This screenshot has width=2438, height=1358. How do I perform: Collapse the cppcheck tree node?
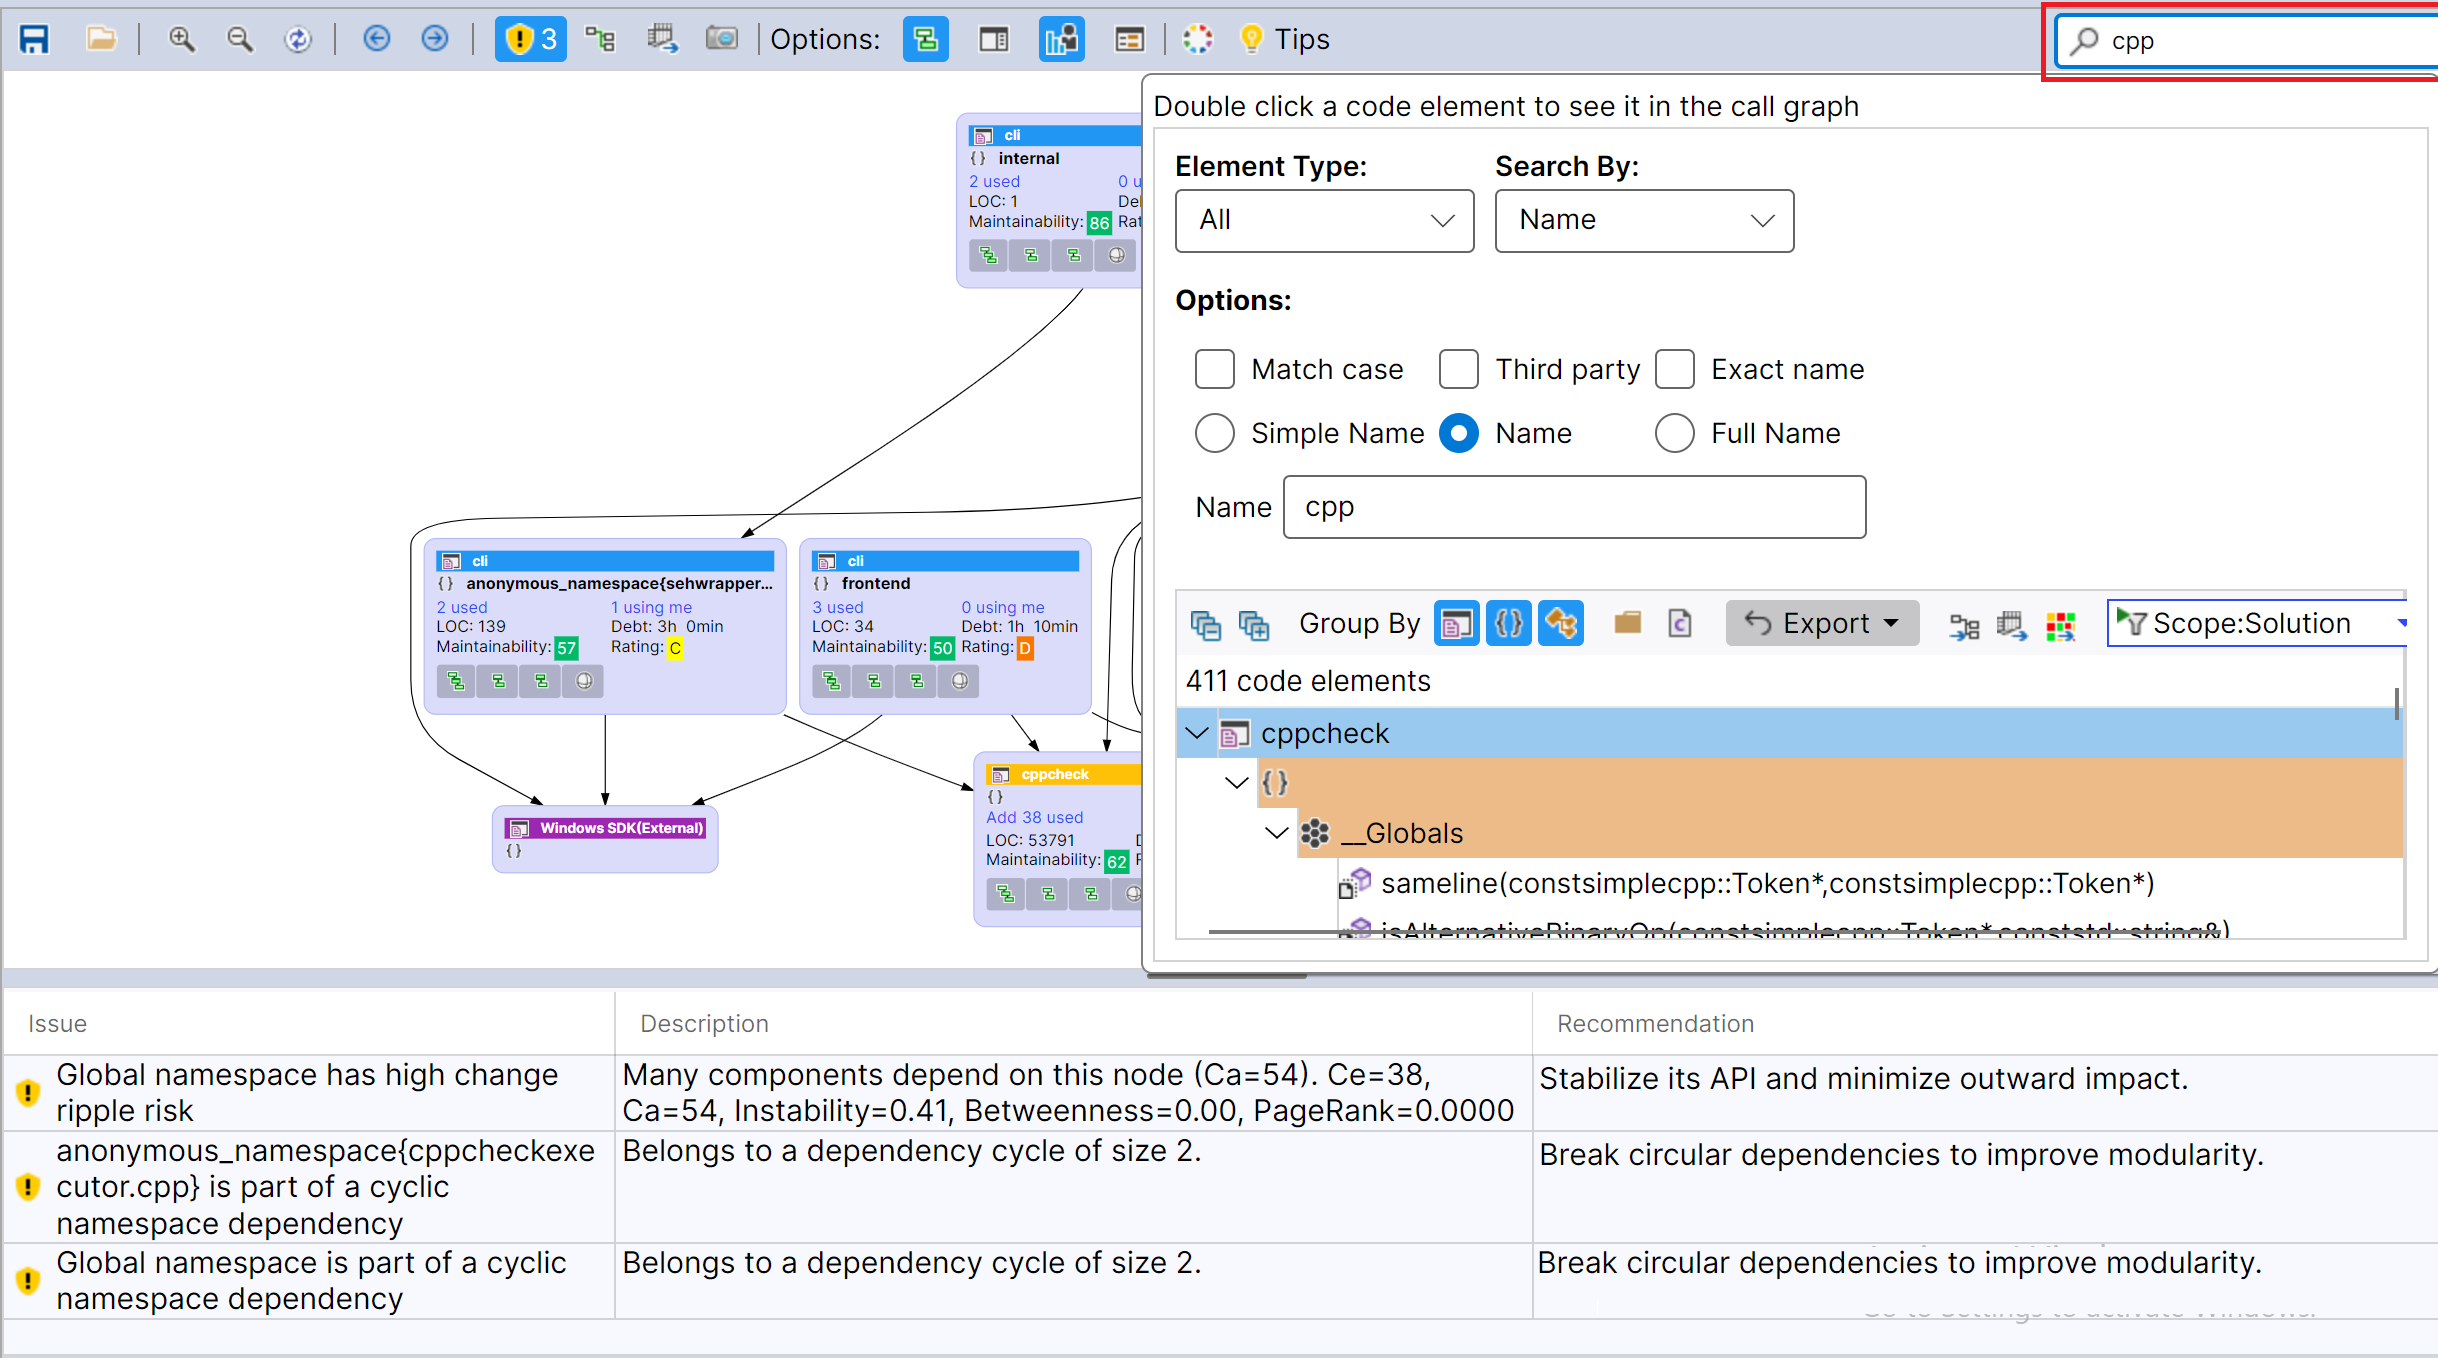point(1196,733)
